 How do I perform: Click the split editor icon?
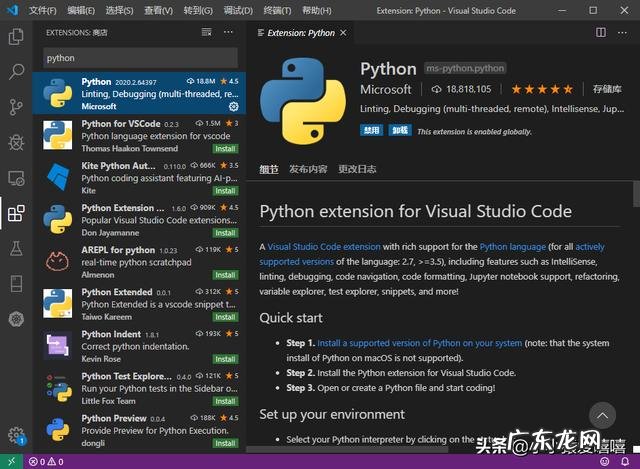click(x=601, y=32)
